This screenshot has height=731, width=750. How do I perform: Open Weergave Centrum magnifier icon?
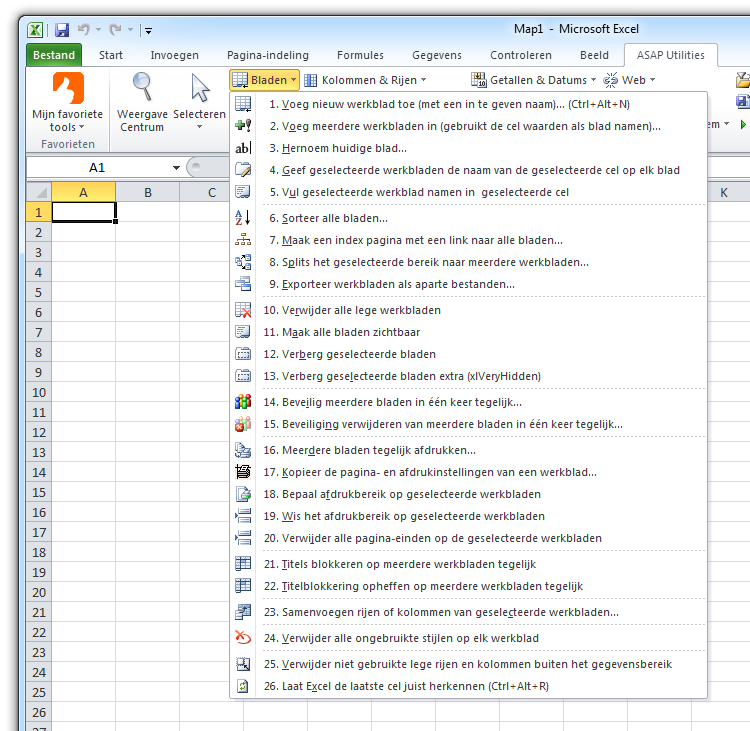(142, 87)
